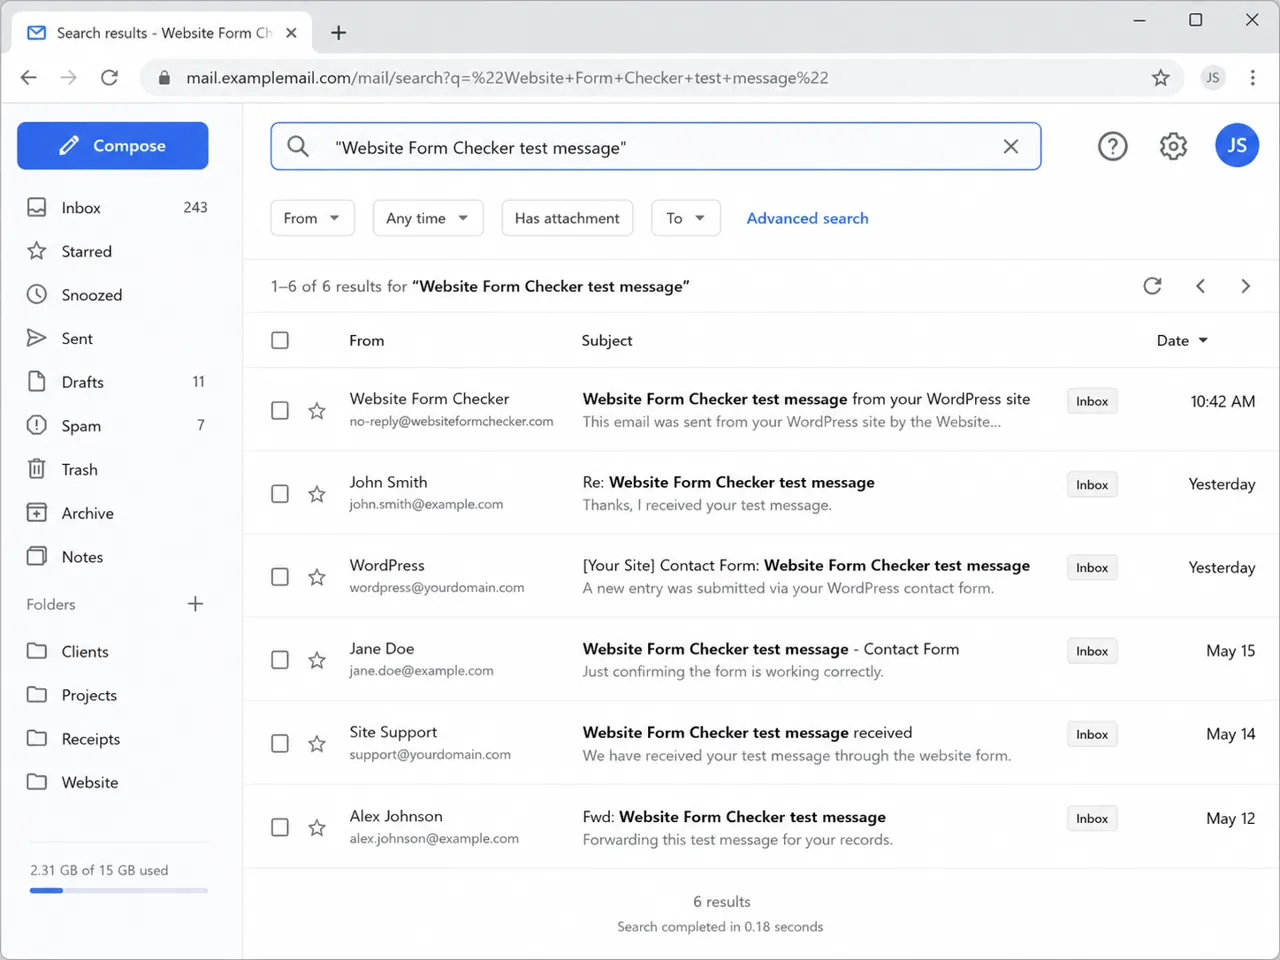This screenshot has width=1280, height=960.
Task: Check the Jane Doe email checkbox
Action: click(x=280, y=660)
